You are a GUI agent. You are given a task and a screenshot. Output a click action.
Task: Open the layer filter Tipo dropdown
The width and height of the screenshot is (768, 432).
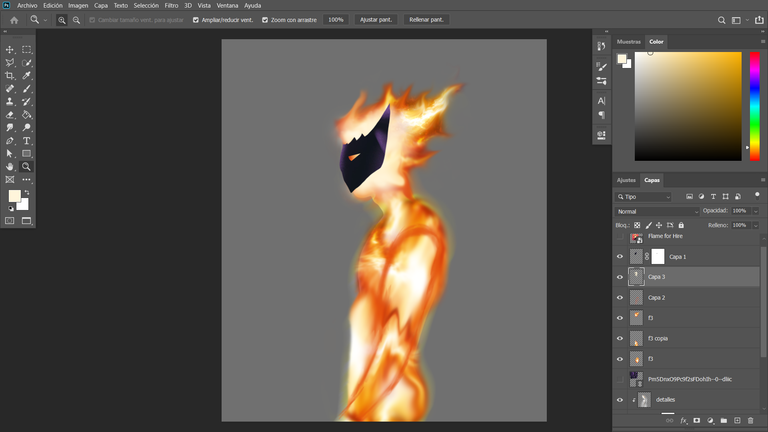point(644,197)
